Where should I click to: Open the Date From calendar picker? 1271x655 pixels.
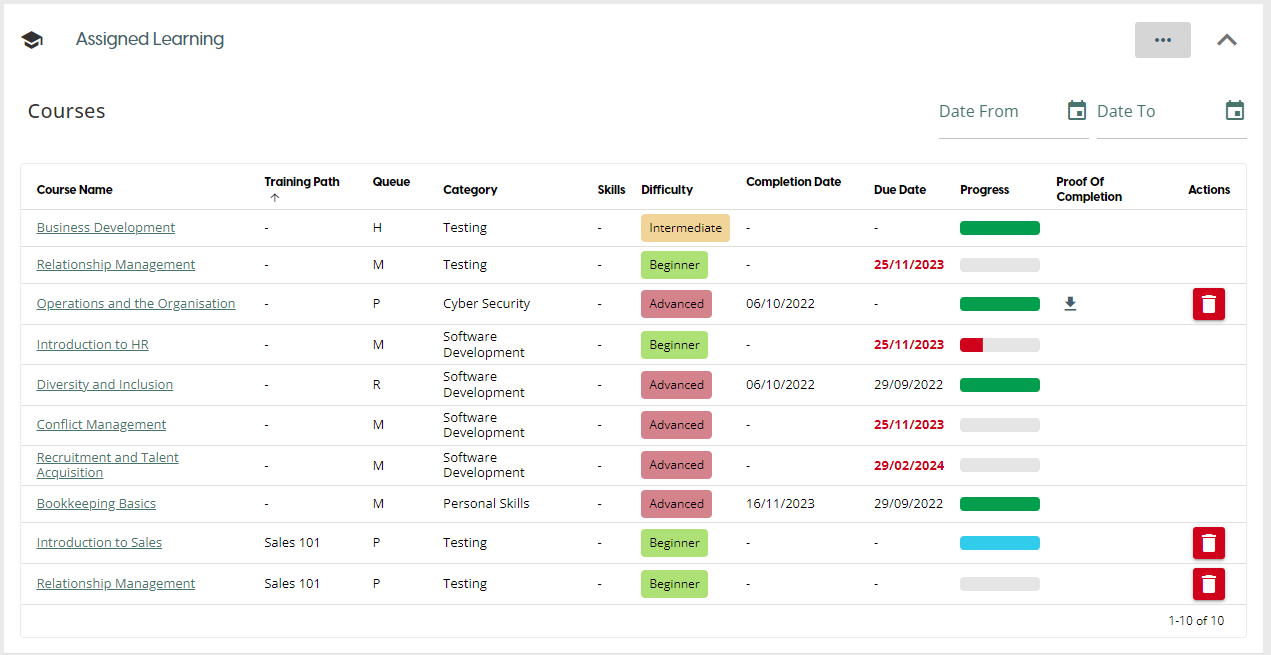tap(1076, 111)
